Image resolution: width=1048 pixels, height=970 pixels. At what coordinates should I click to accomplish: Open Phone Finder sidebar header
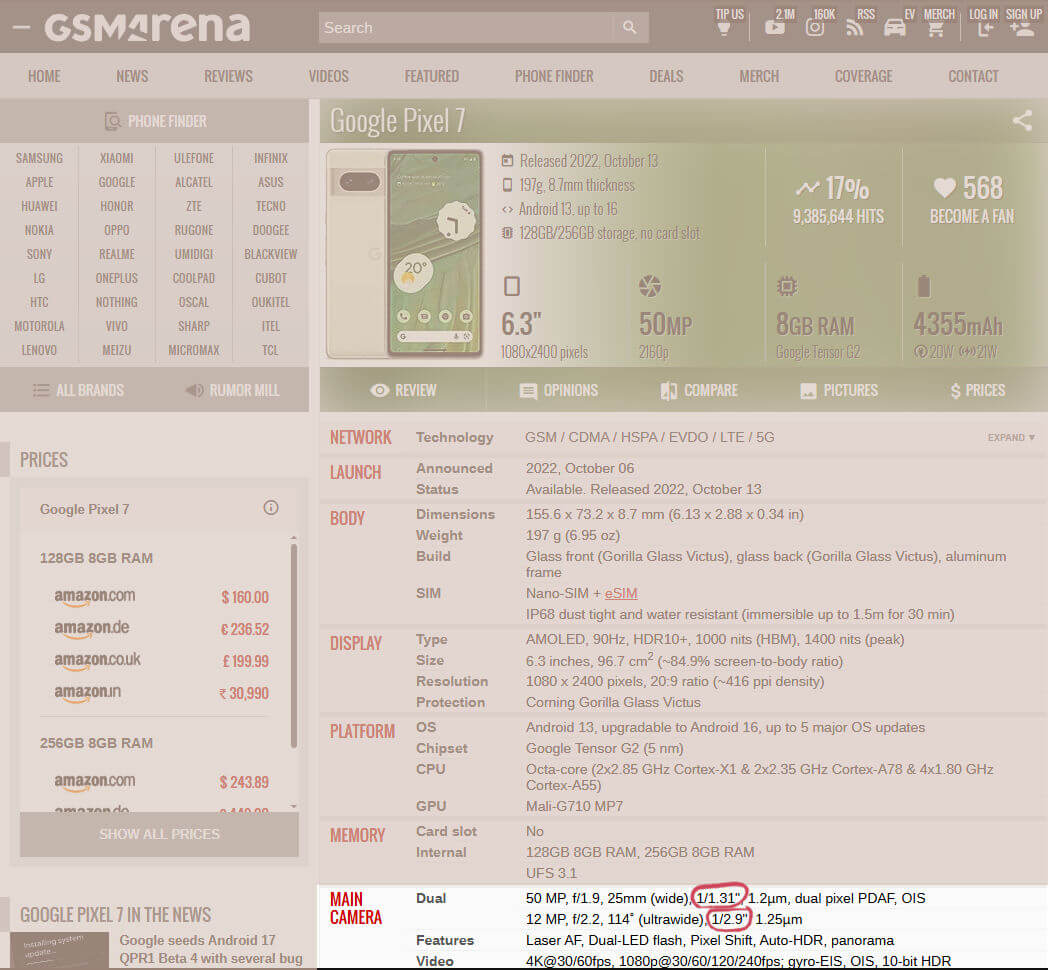155,121
